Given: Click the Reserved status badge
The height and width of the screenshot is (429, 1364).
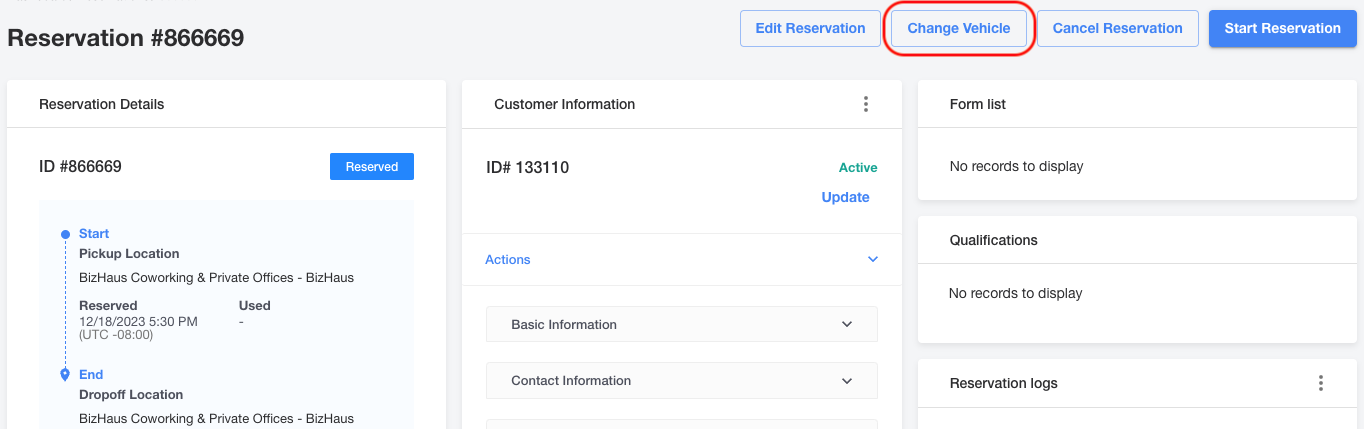Looking at the screenshot, I should [x=372, y=167].
